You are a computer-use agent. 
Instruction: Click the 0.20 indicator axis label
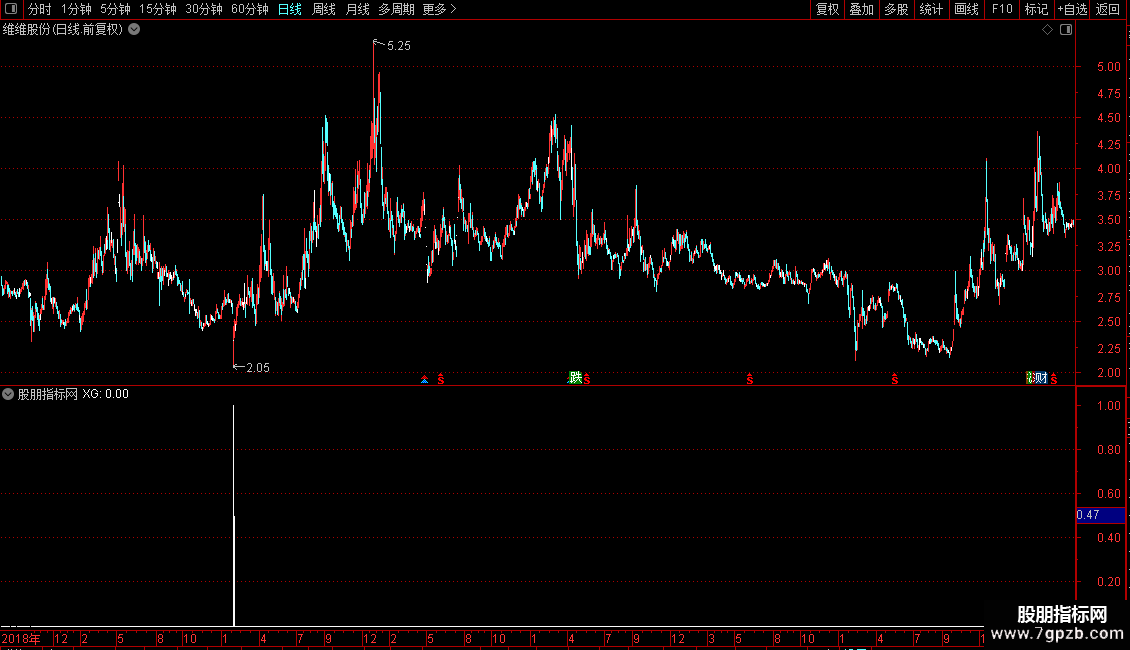pos(1108,582)
